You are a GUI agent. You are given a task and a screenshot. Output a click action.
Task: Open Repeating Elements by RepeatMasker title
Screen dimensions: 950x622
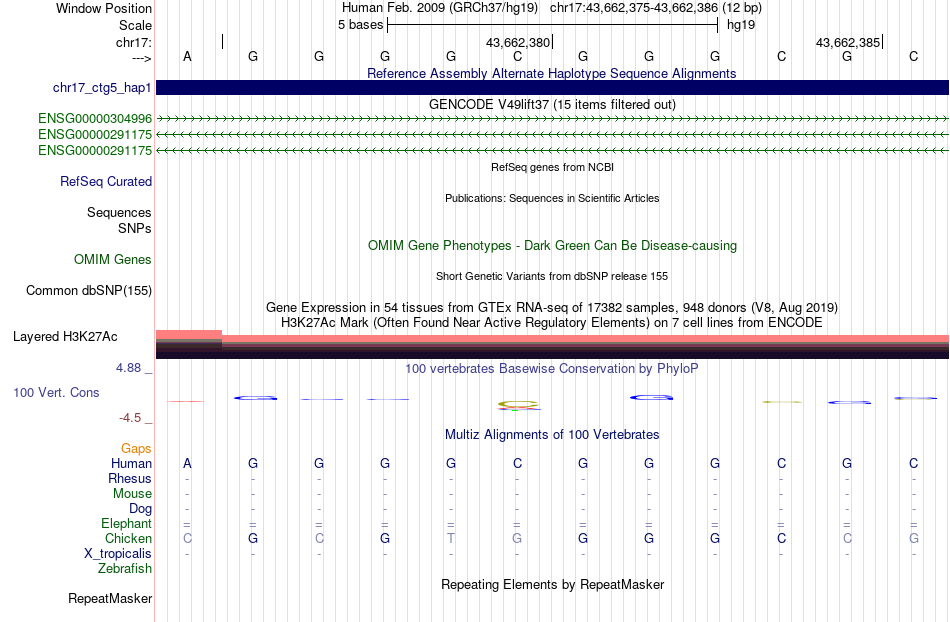click(x=553, y=584)
